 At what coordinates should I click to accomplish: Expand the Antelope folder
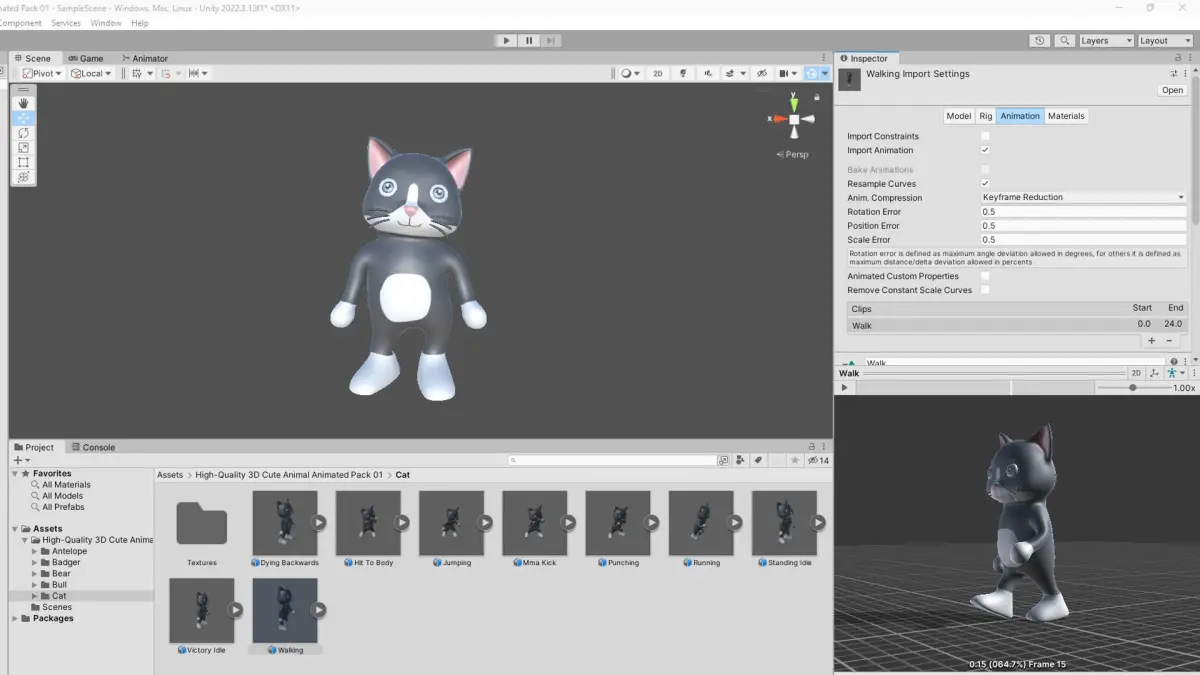35,551
